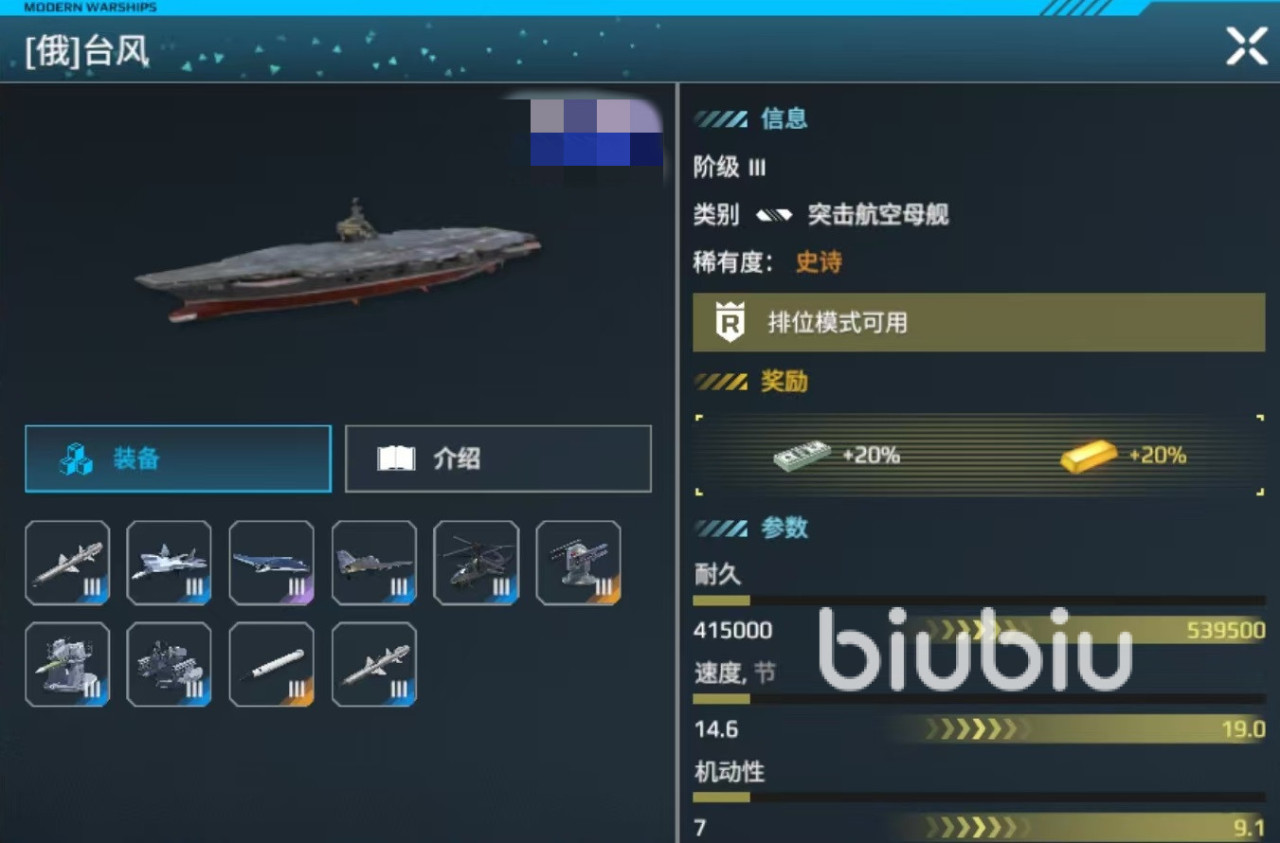Close the 台风 ship info panel
This screenshot has width=1280, height=843.
pos(1246,47)
